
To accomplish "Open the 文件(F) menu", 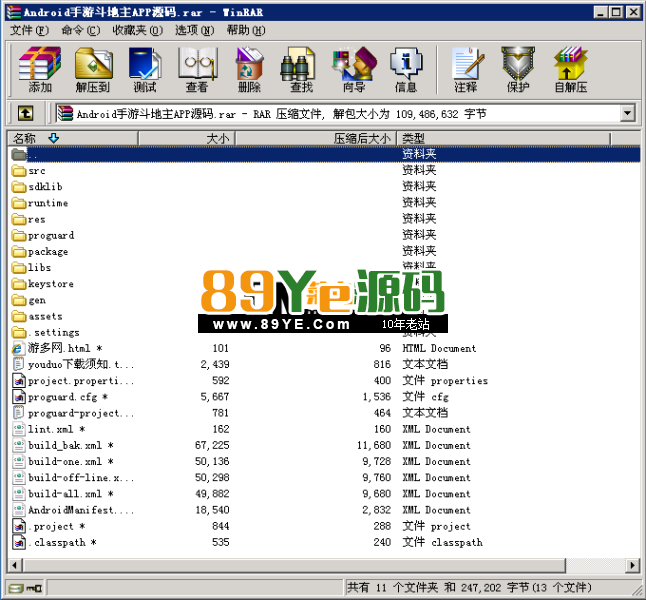I will [29, 30].
